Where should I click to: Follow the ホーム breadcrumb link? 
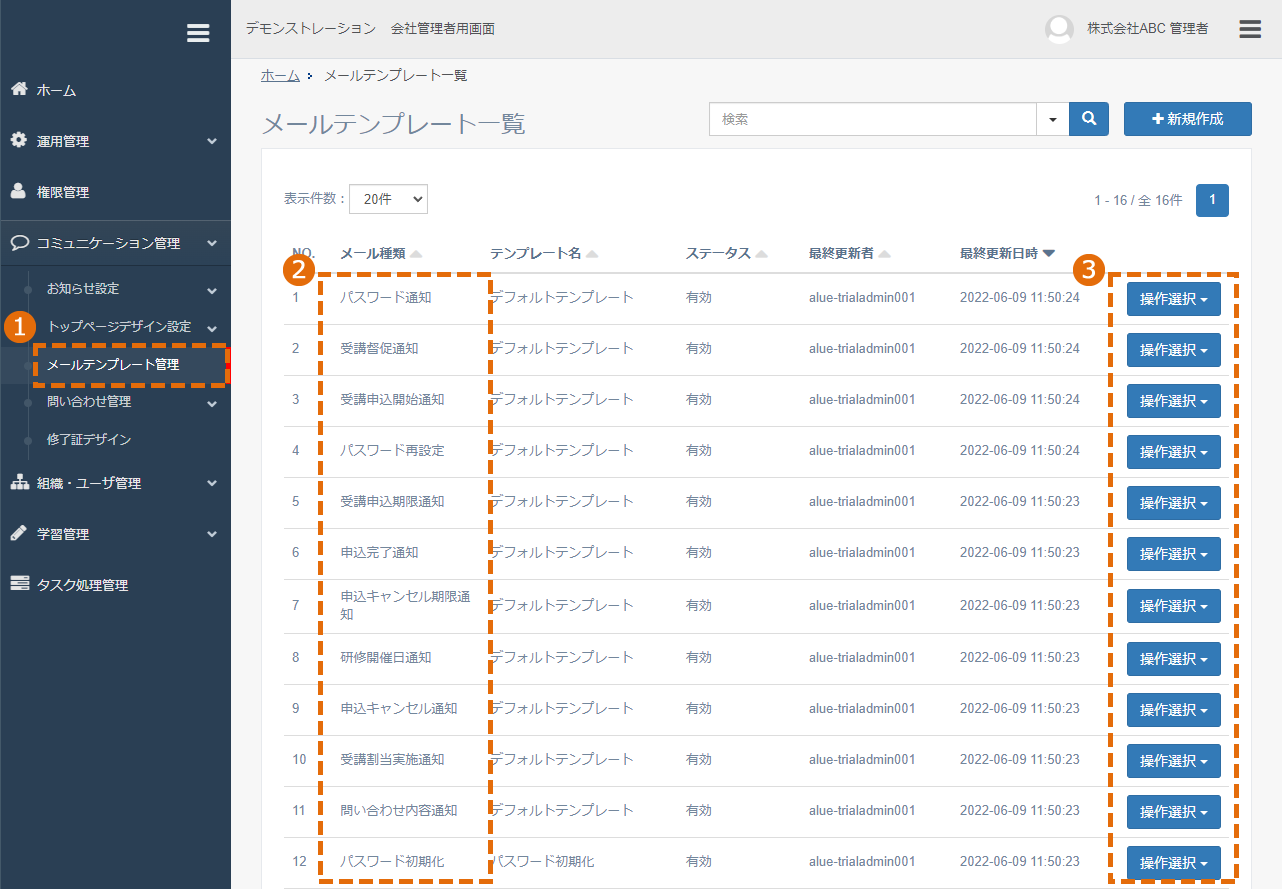tap(280, 75)
